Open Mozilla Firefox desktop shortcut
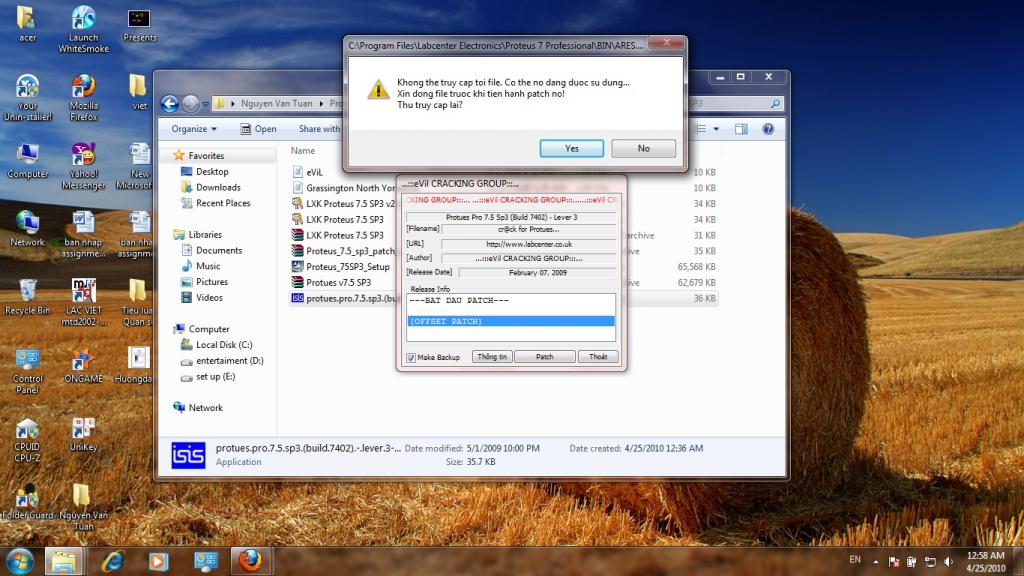The width and height of the screenshot is (1024, 576). (83, 97)
